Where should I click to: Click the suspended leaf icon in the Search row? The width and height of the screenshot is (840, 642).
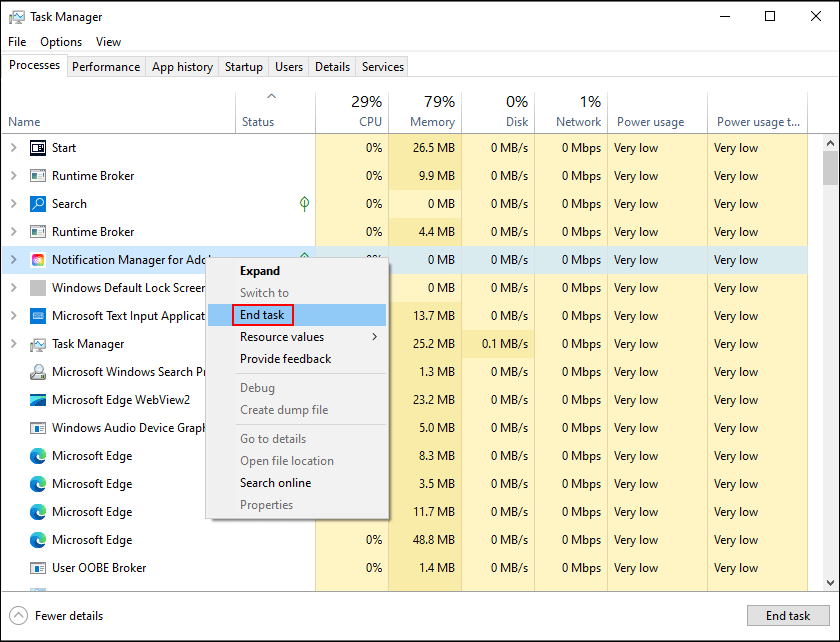pyautogui.click(x=304, y=204)
